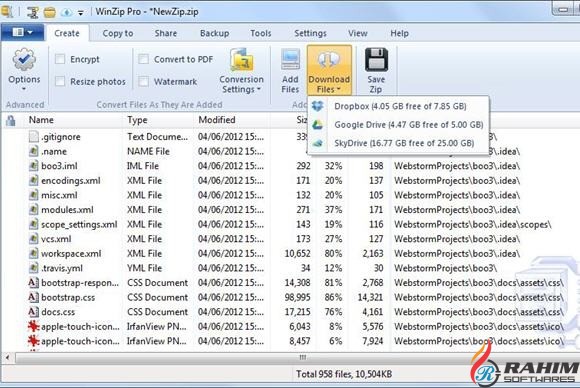
Task: Tick the Watermark checkbox
Action: point(144,81)
